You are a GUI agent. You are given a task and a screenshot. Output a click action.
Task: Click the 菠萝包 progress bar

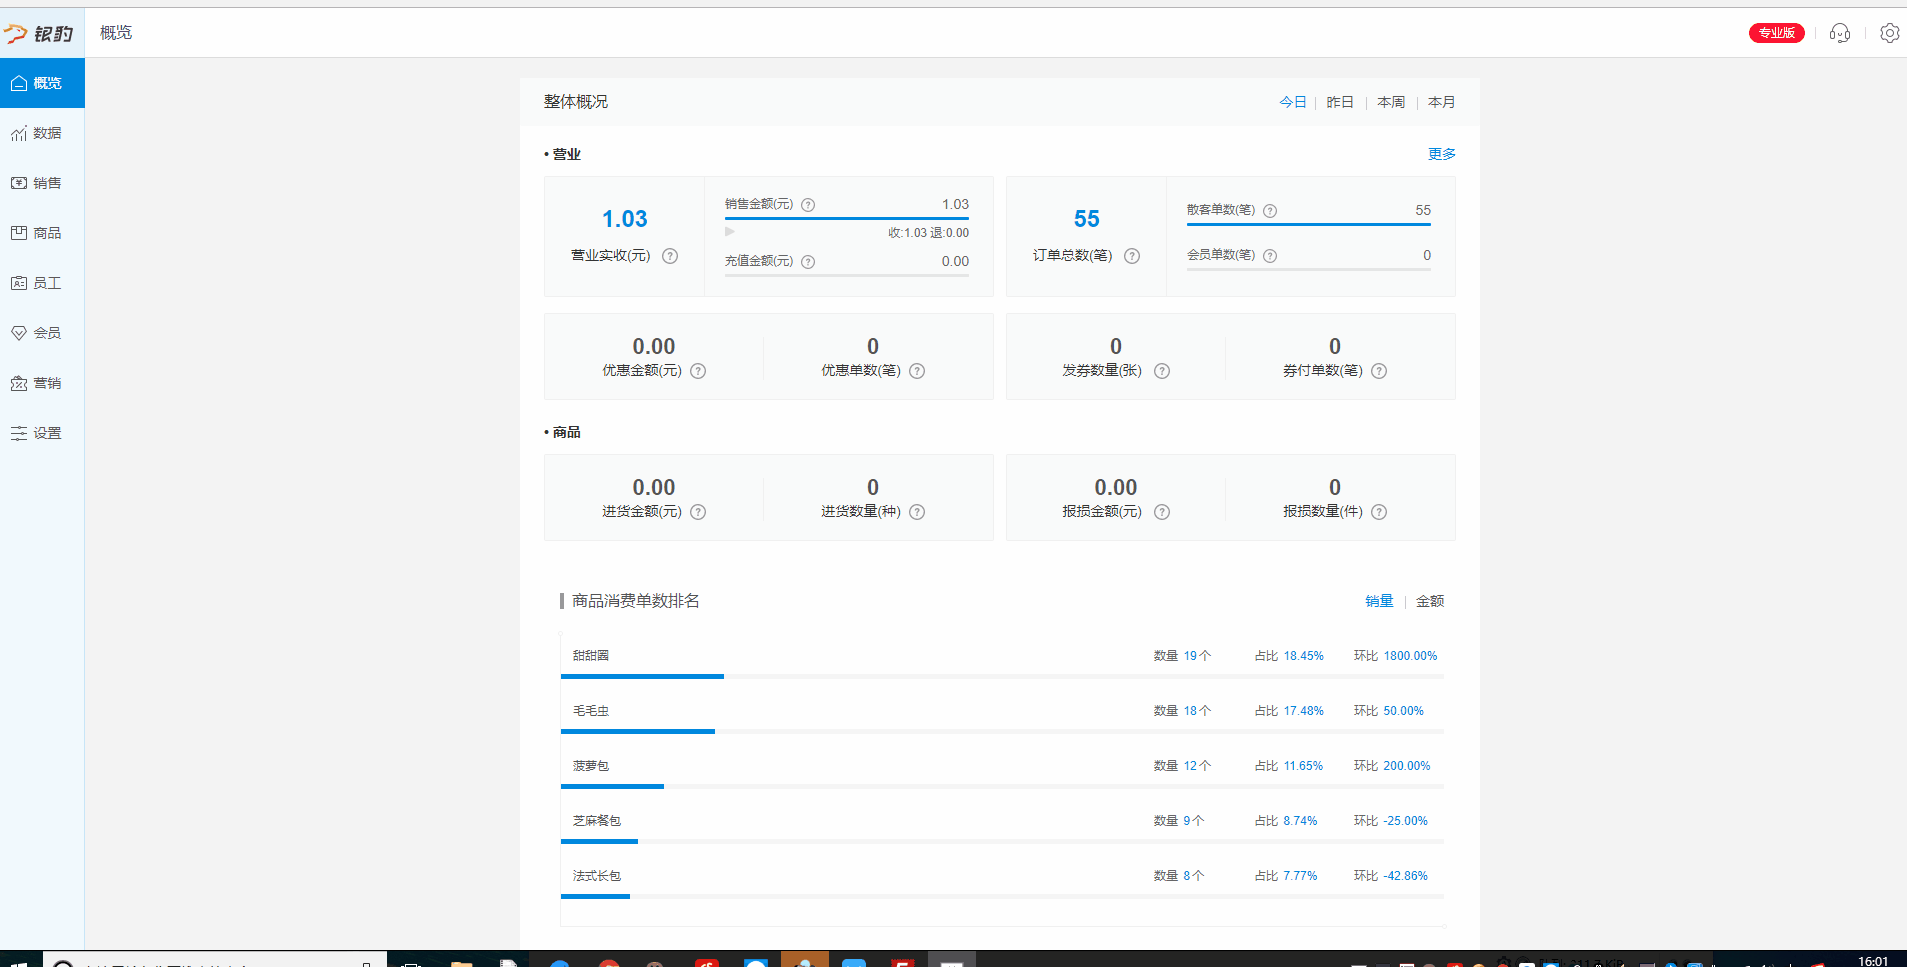(x=1002, y=787)
